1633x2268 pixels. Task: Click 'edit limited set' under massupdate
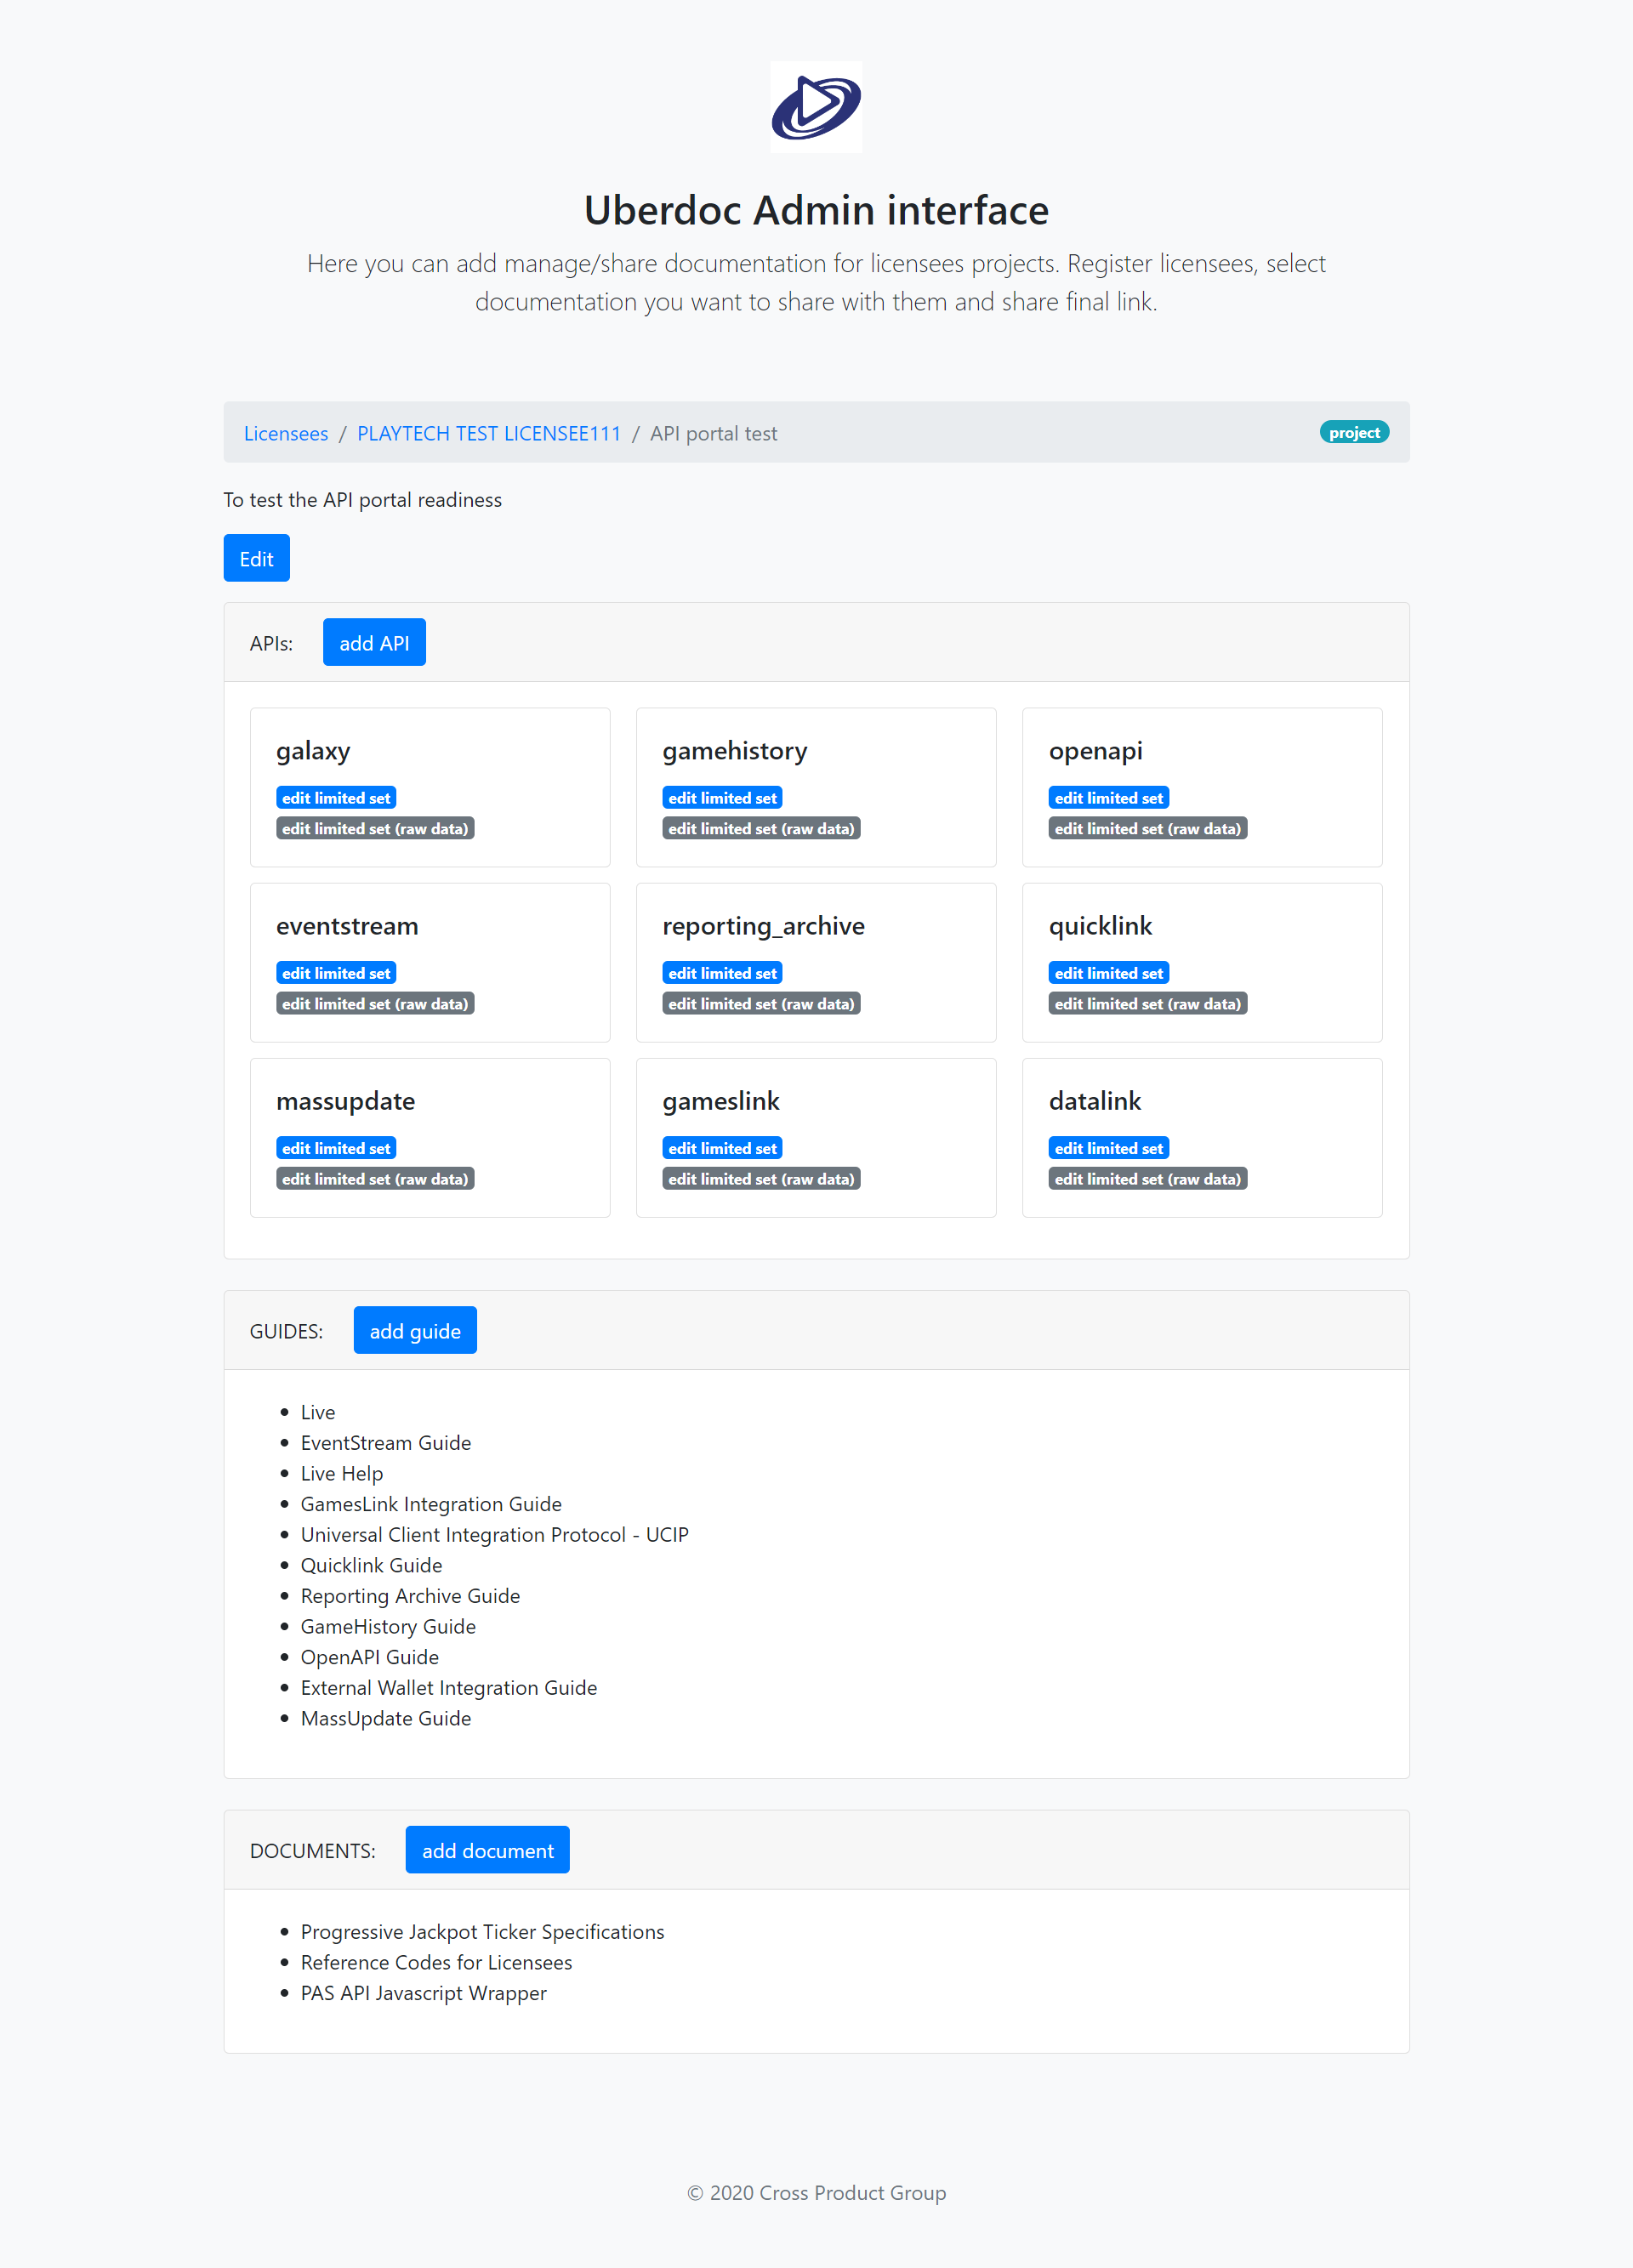pos(336,1148)
